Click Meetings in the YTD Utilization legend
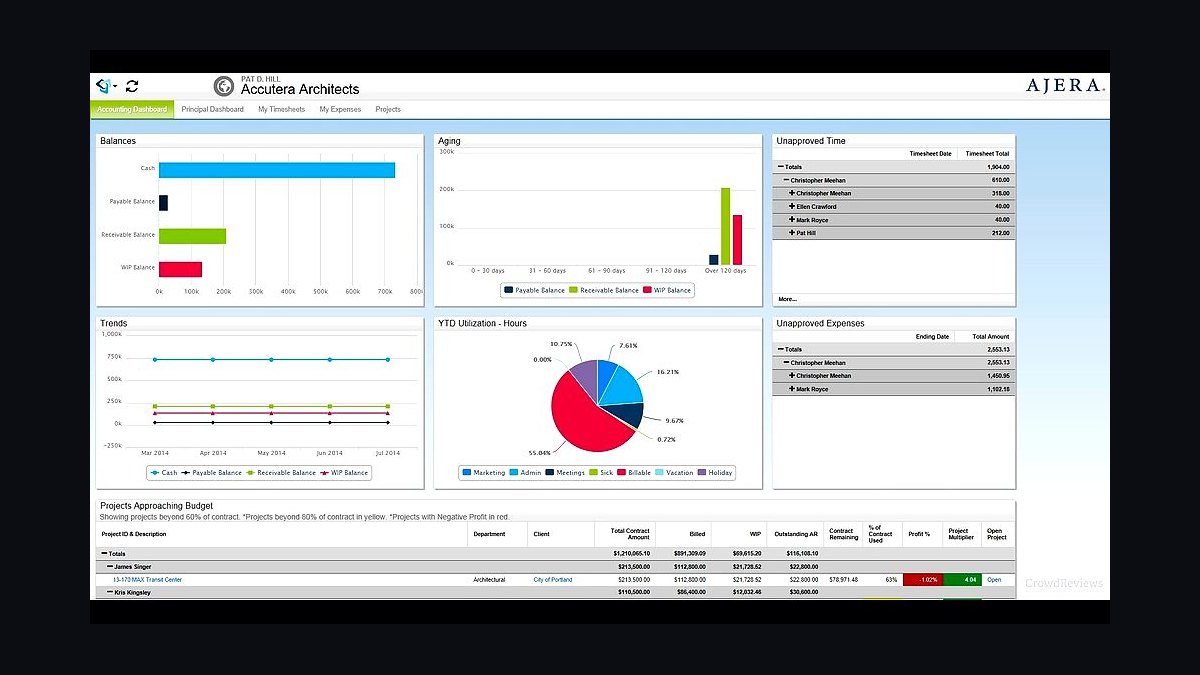Screen dimensions: 1200x675 565,472
